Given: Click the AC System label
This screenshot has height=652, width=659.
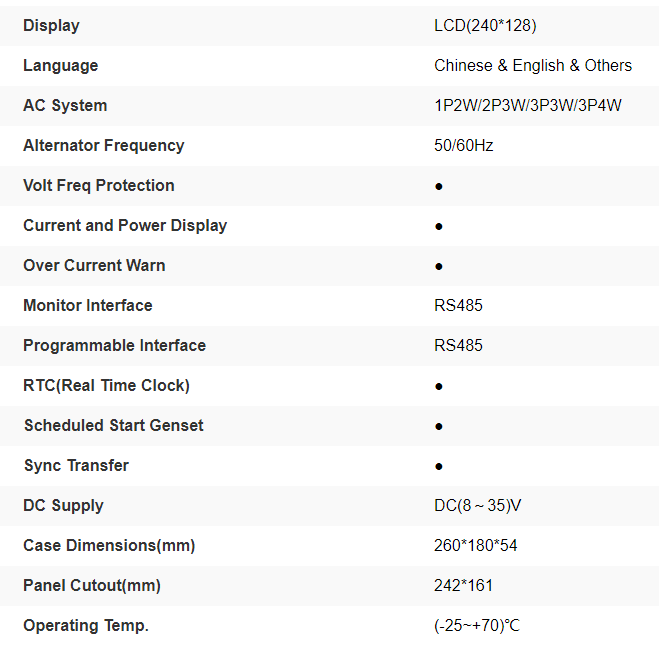Looking at the screenshot, I should (x=65, y=105).
